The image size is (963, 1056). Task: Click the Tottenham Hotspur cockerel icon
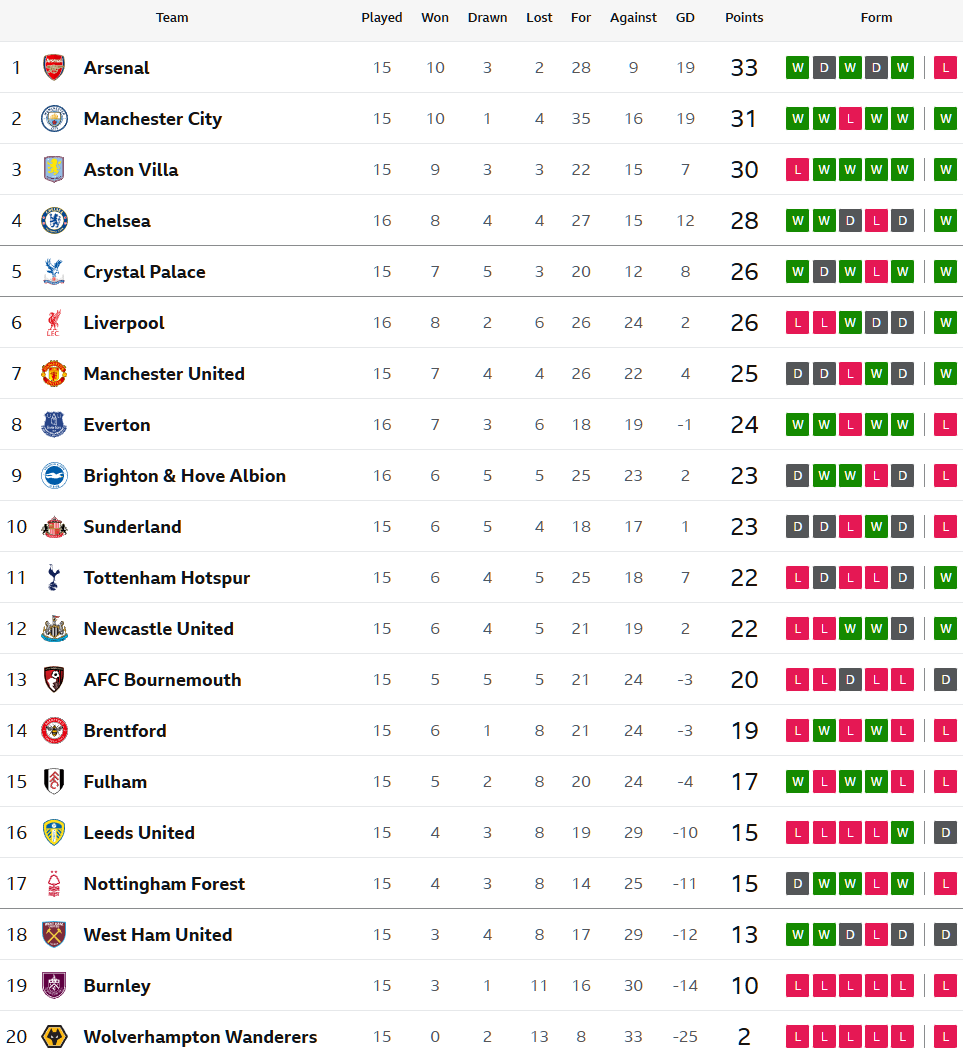click(x=54, y=578)
